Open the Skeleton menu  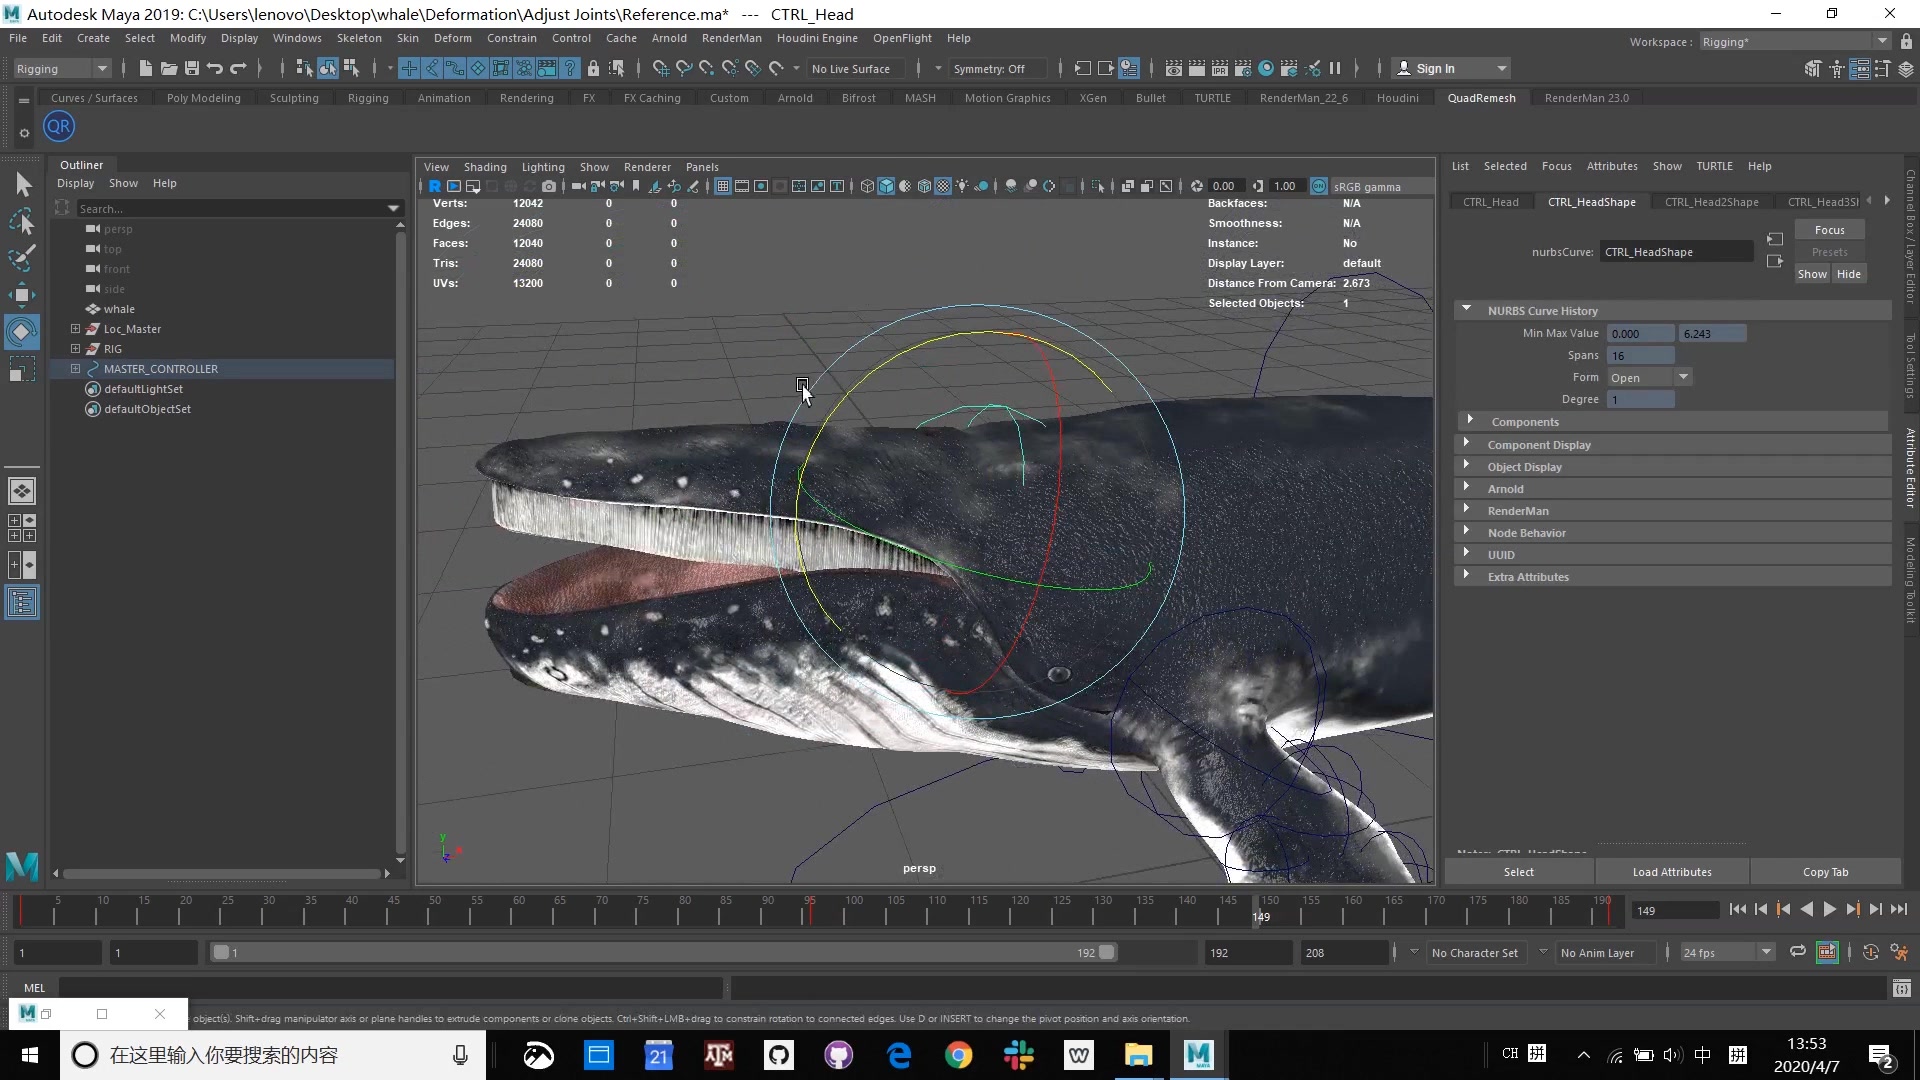357,37
